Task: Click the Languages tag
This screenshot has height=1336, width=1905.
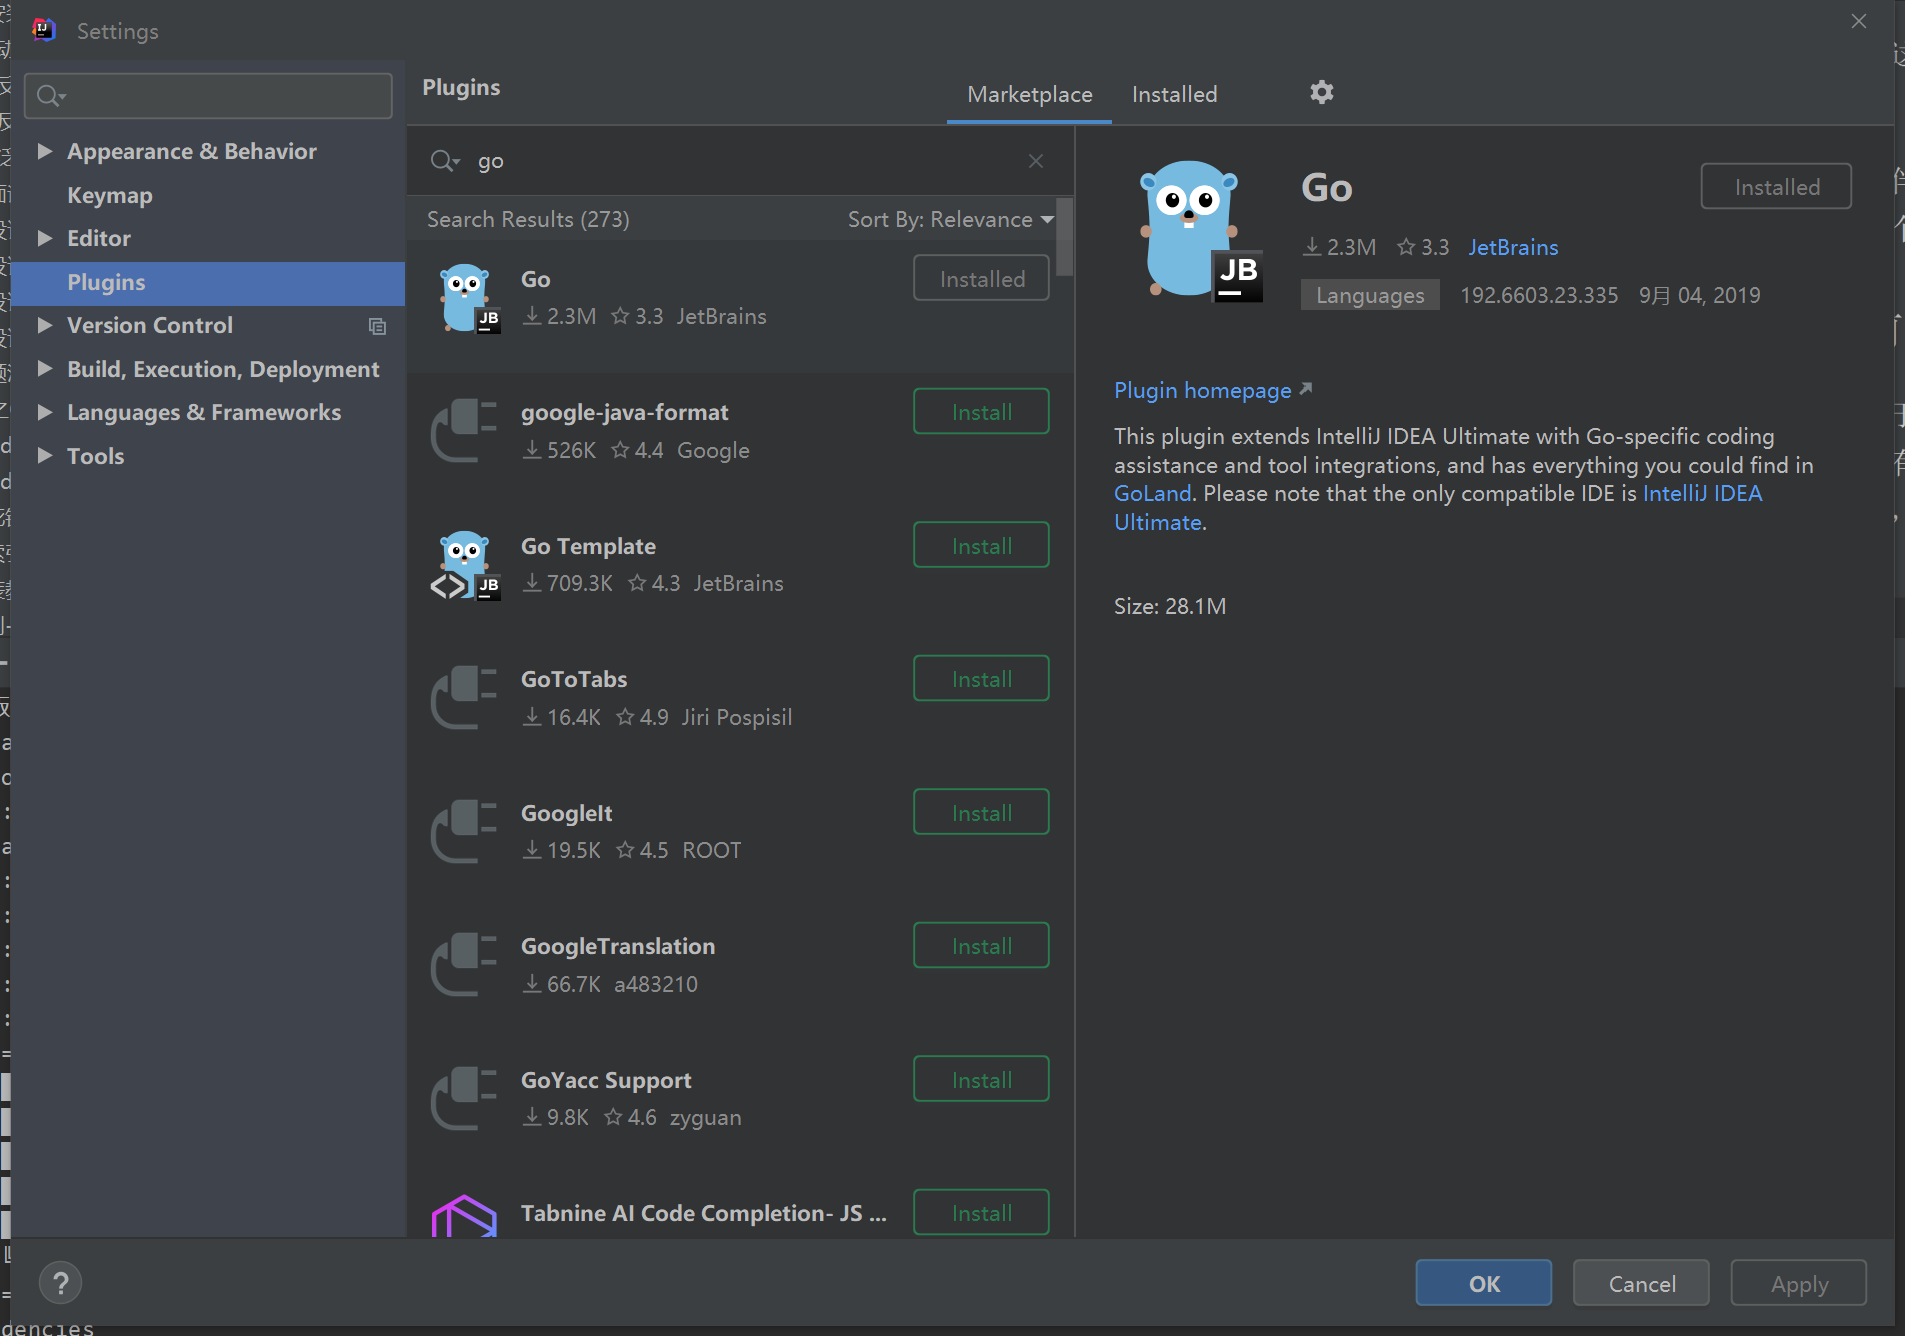Action: click(x=1370, y=295)
